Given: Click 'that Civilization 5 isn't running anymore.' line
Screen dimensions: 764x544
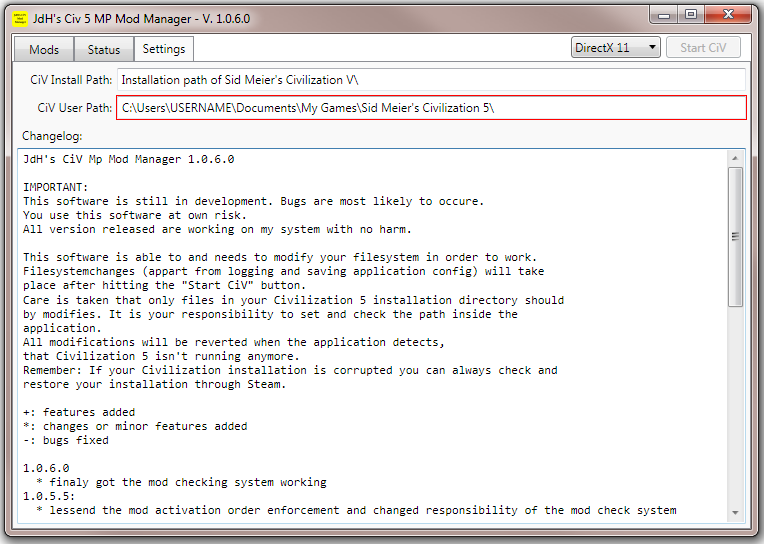Looking at the screenshot, I should point(161,356).
